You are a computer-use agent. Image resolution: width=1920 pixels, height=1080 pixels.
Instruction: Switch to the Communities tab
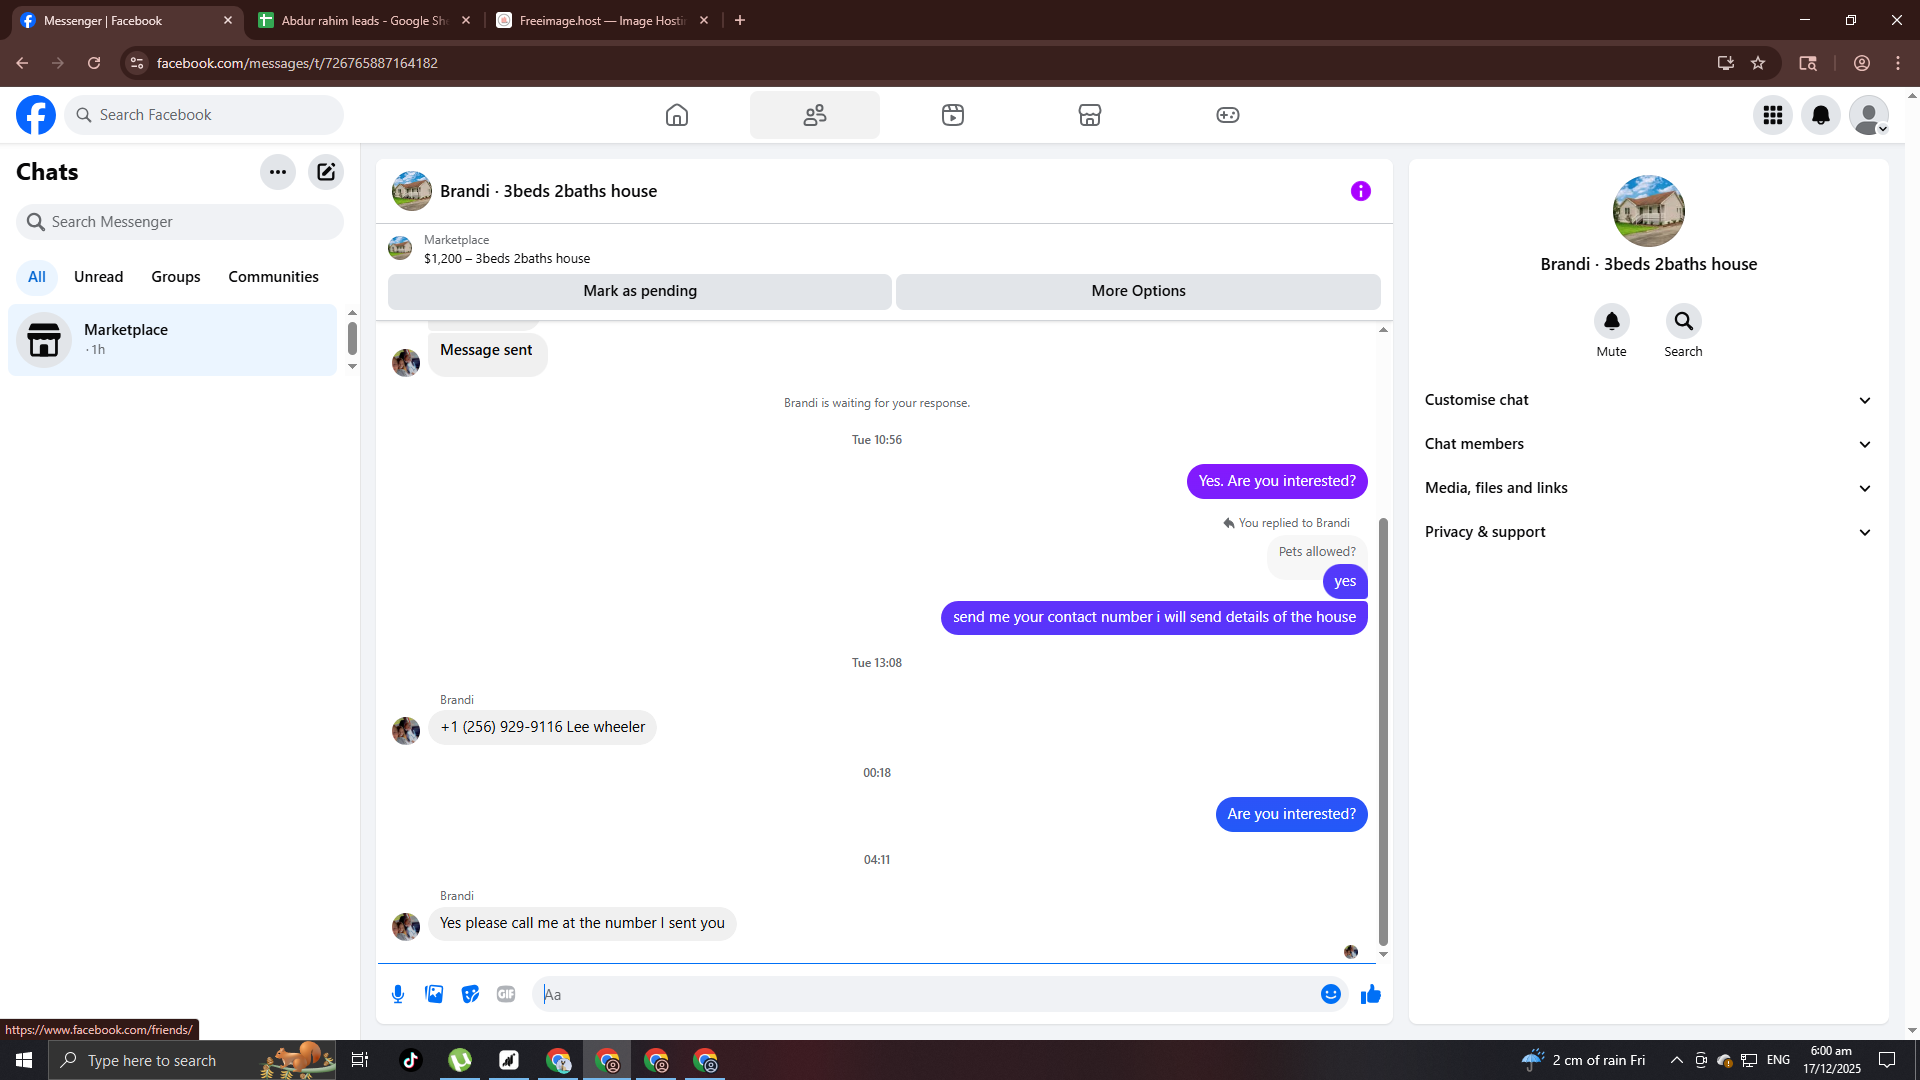(x=273, y=277)
